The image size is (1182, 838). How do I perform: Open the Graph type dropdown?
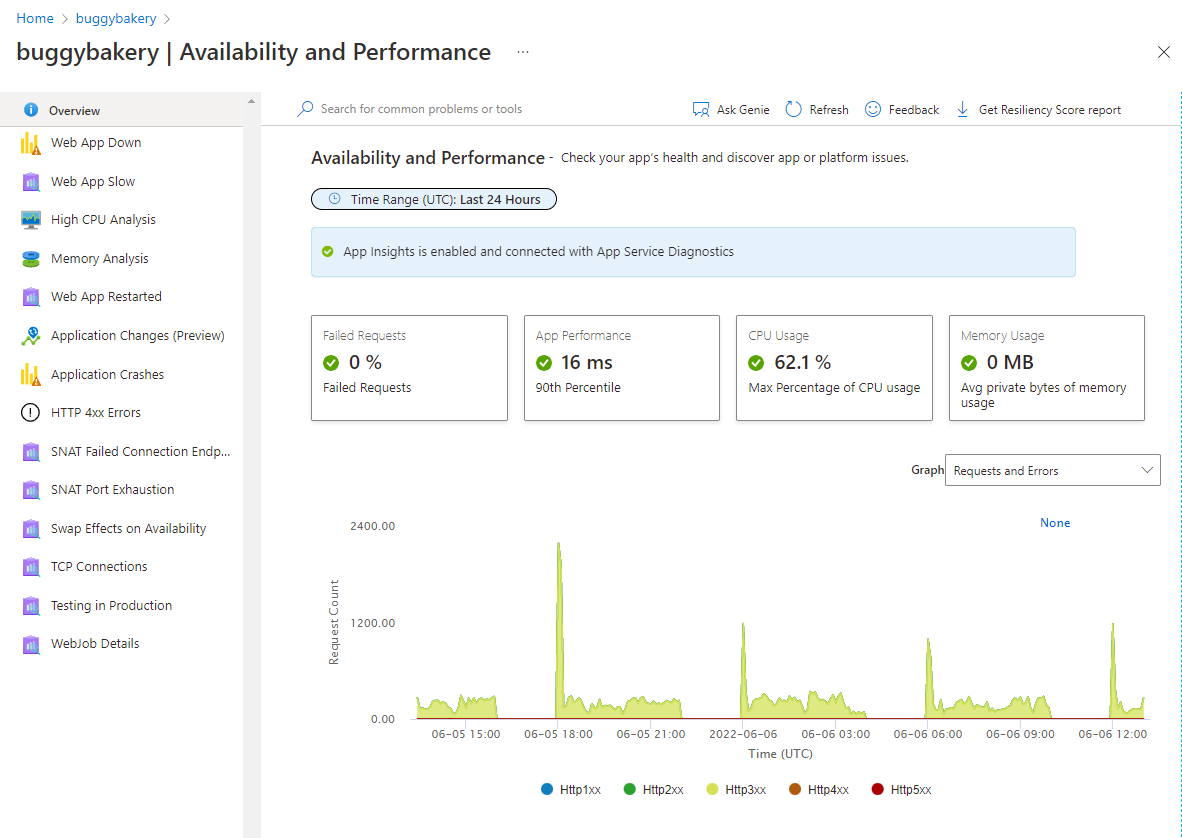coord(1052,470)
